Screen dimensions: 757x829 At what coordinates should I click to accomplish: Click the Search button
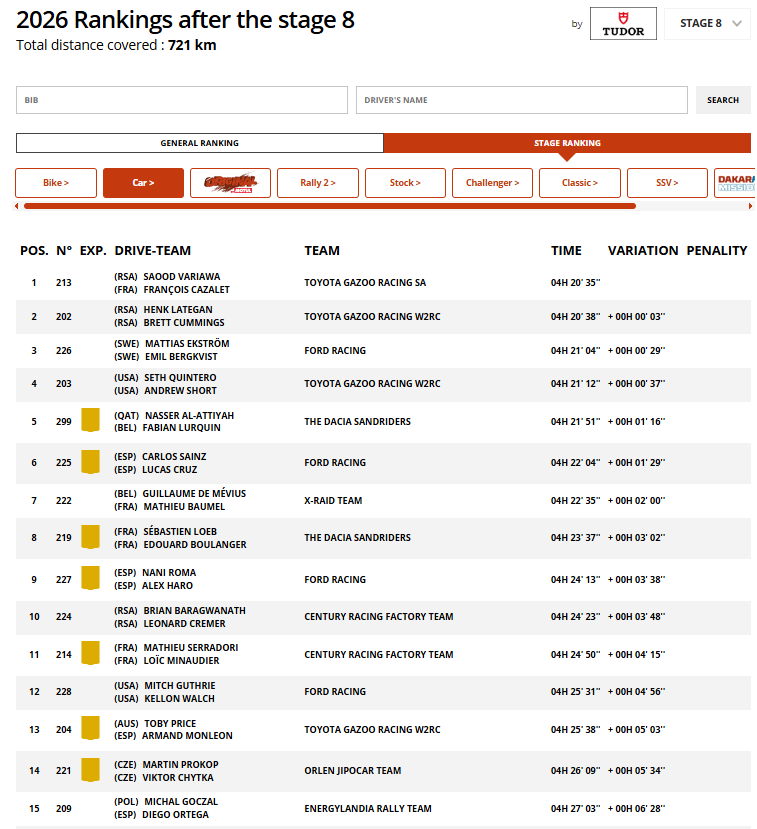coord(723,100)
